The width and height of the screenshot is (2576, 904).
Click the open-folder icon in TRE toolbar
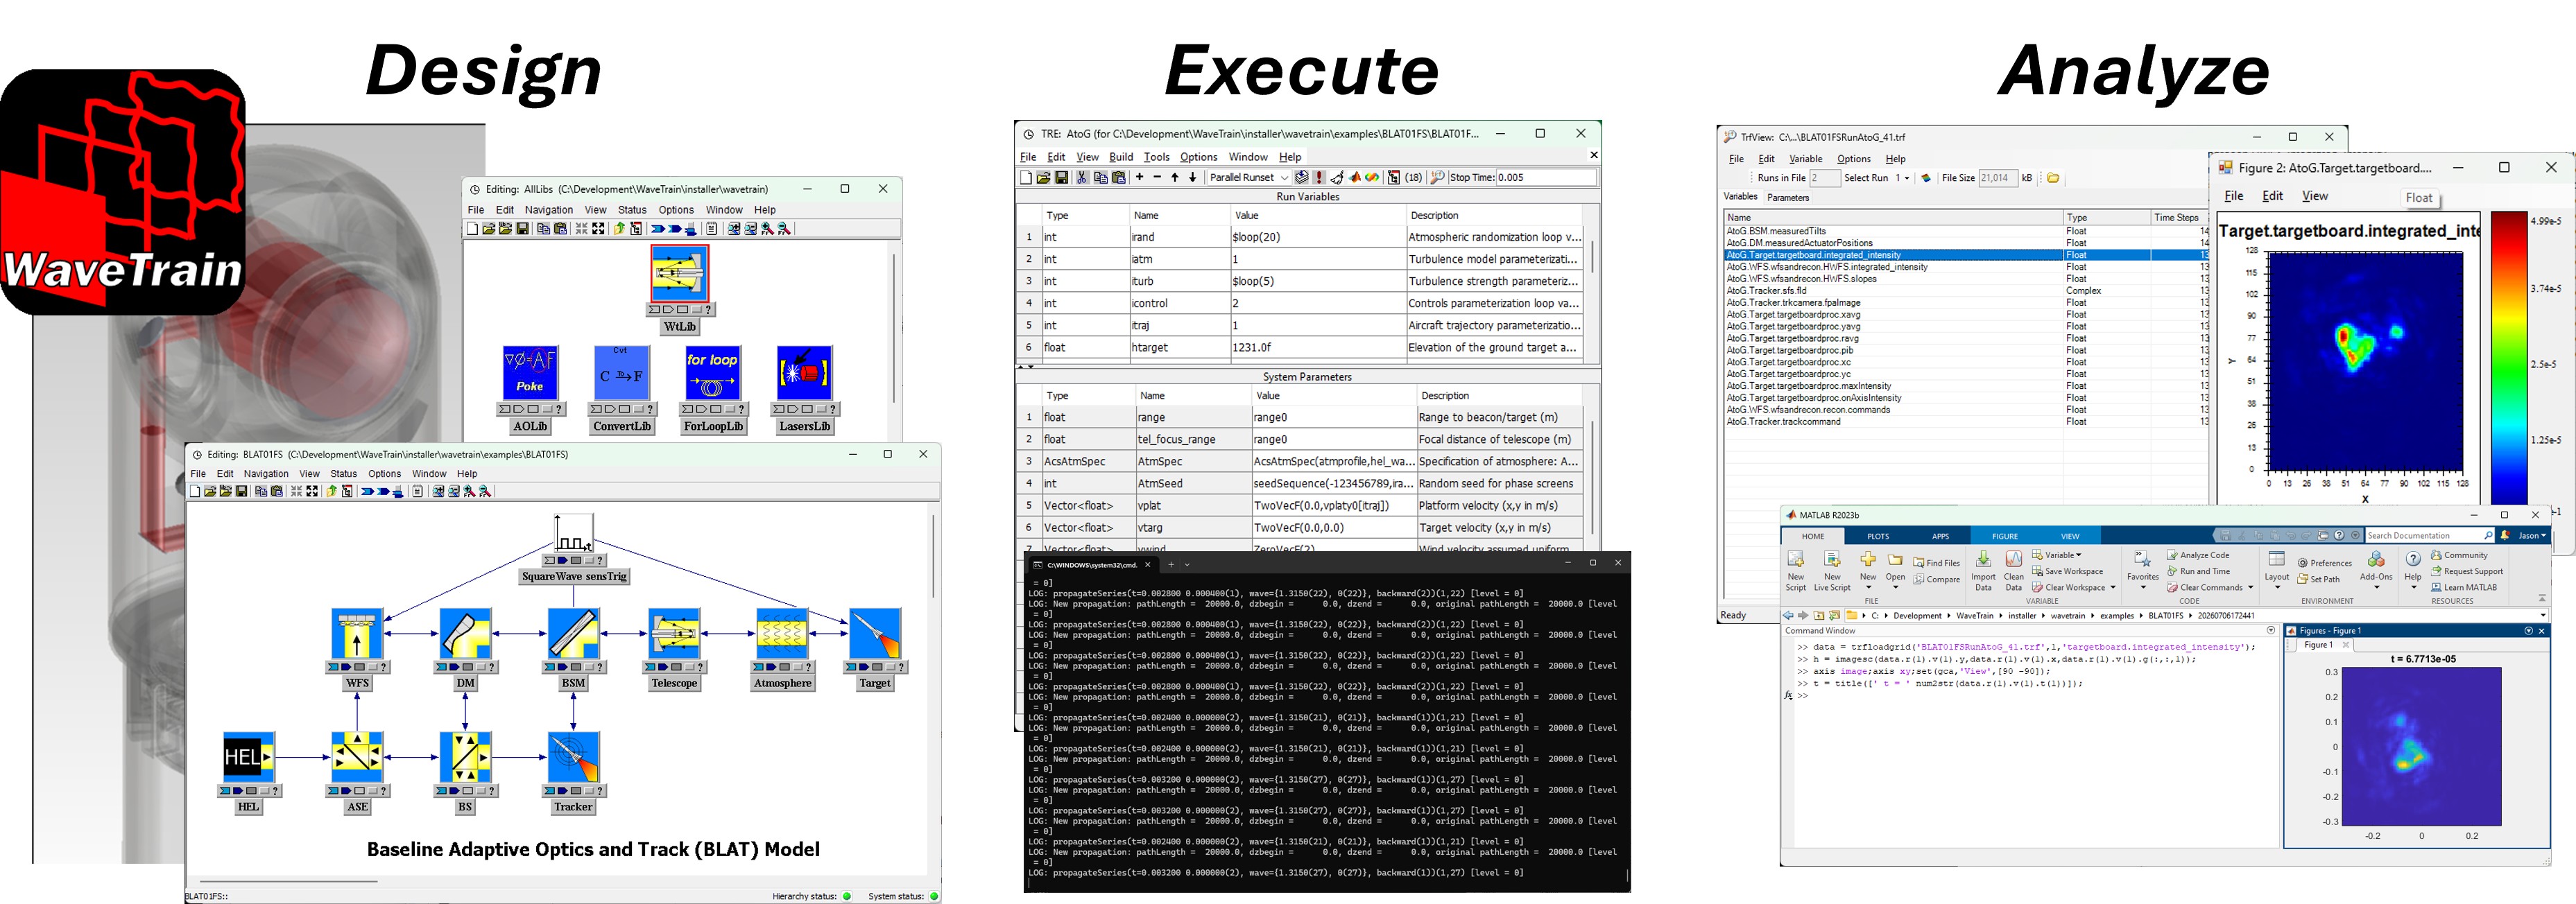point(1043,178)
